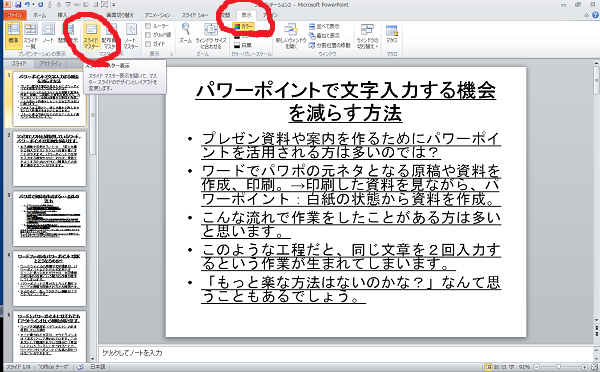600x372 pixels.
Task: Click the 日本語 language indicator
Action: (98, 367)
